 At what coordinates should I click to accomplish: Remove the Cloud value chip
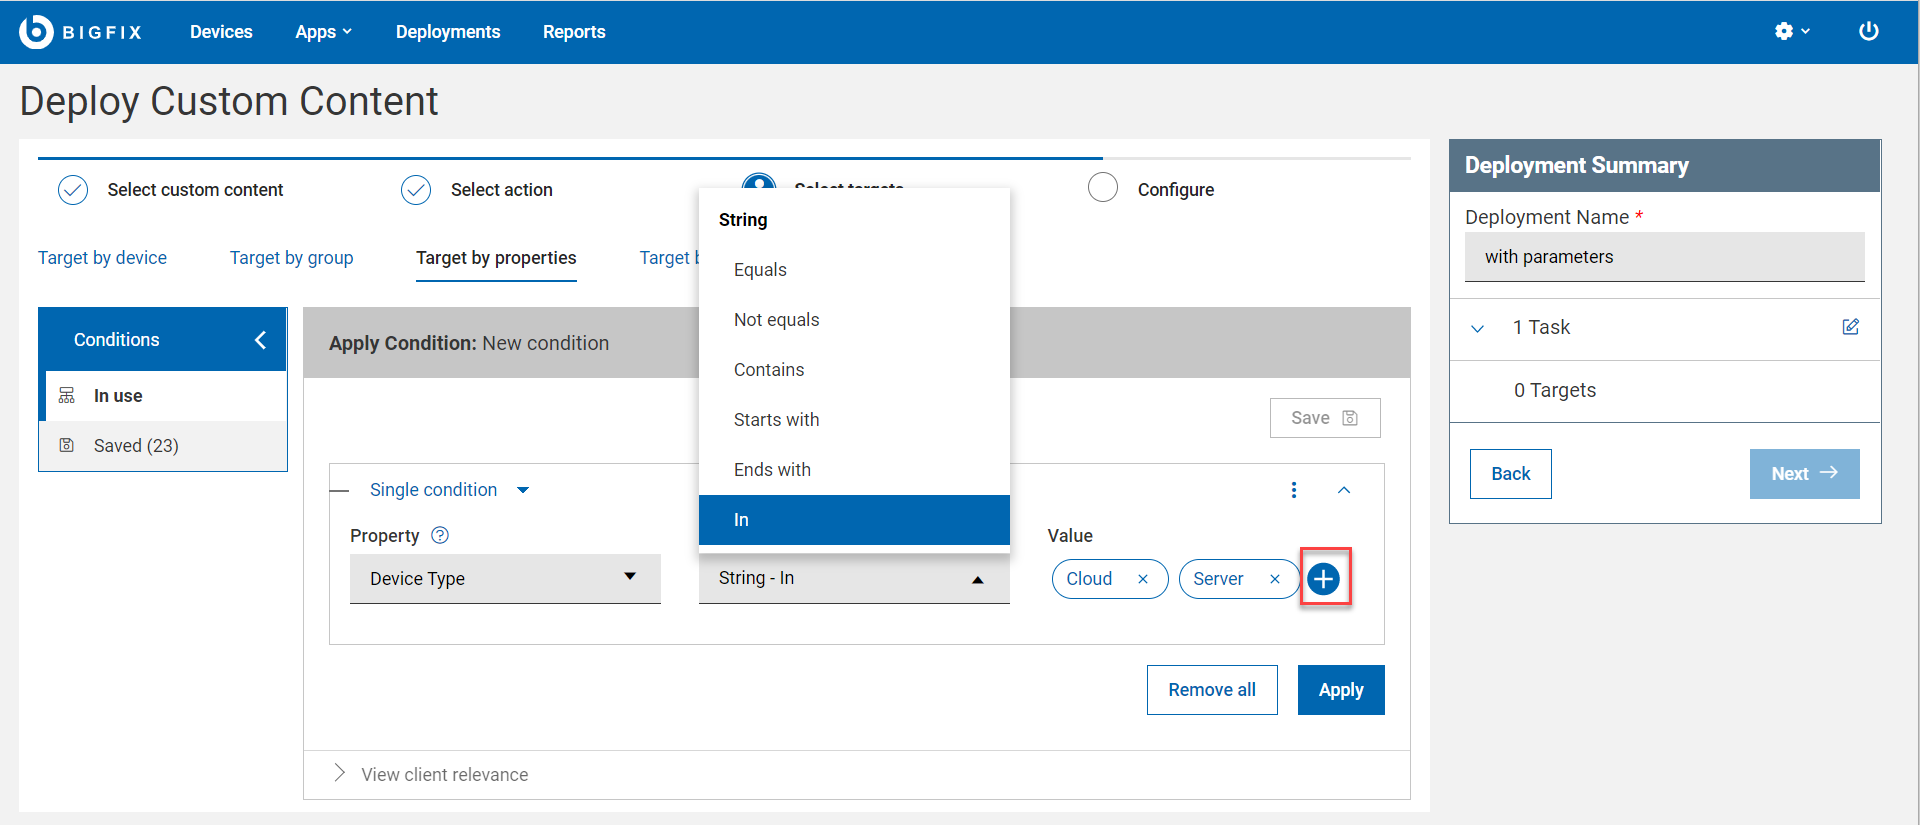point(1142,579)
